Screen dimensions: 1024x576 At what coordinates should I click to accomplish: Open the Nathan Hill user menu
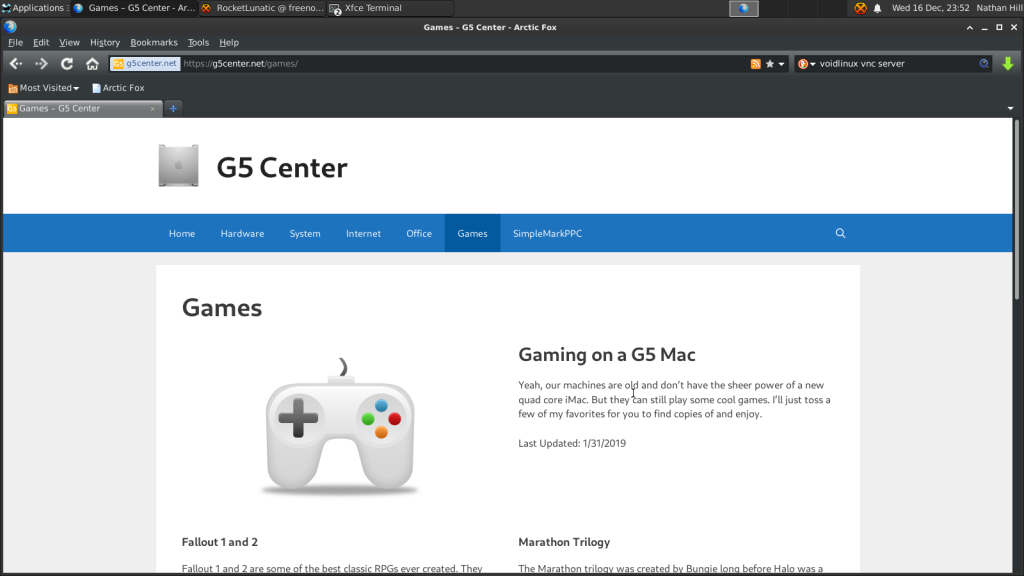pyautogui.click(x=999, y=8)
